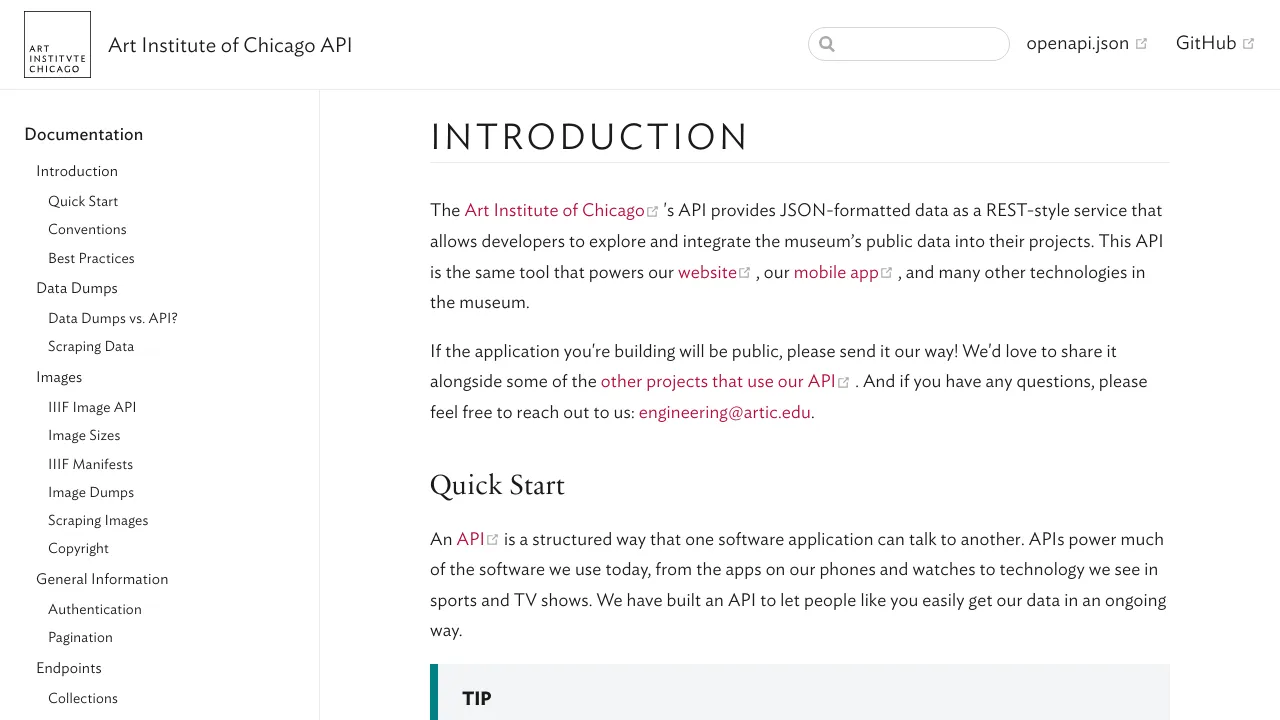Click external-link icon beside GitHub
Viewport: 1280px width, 720px height.
point(1248,44)
